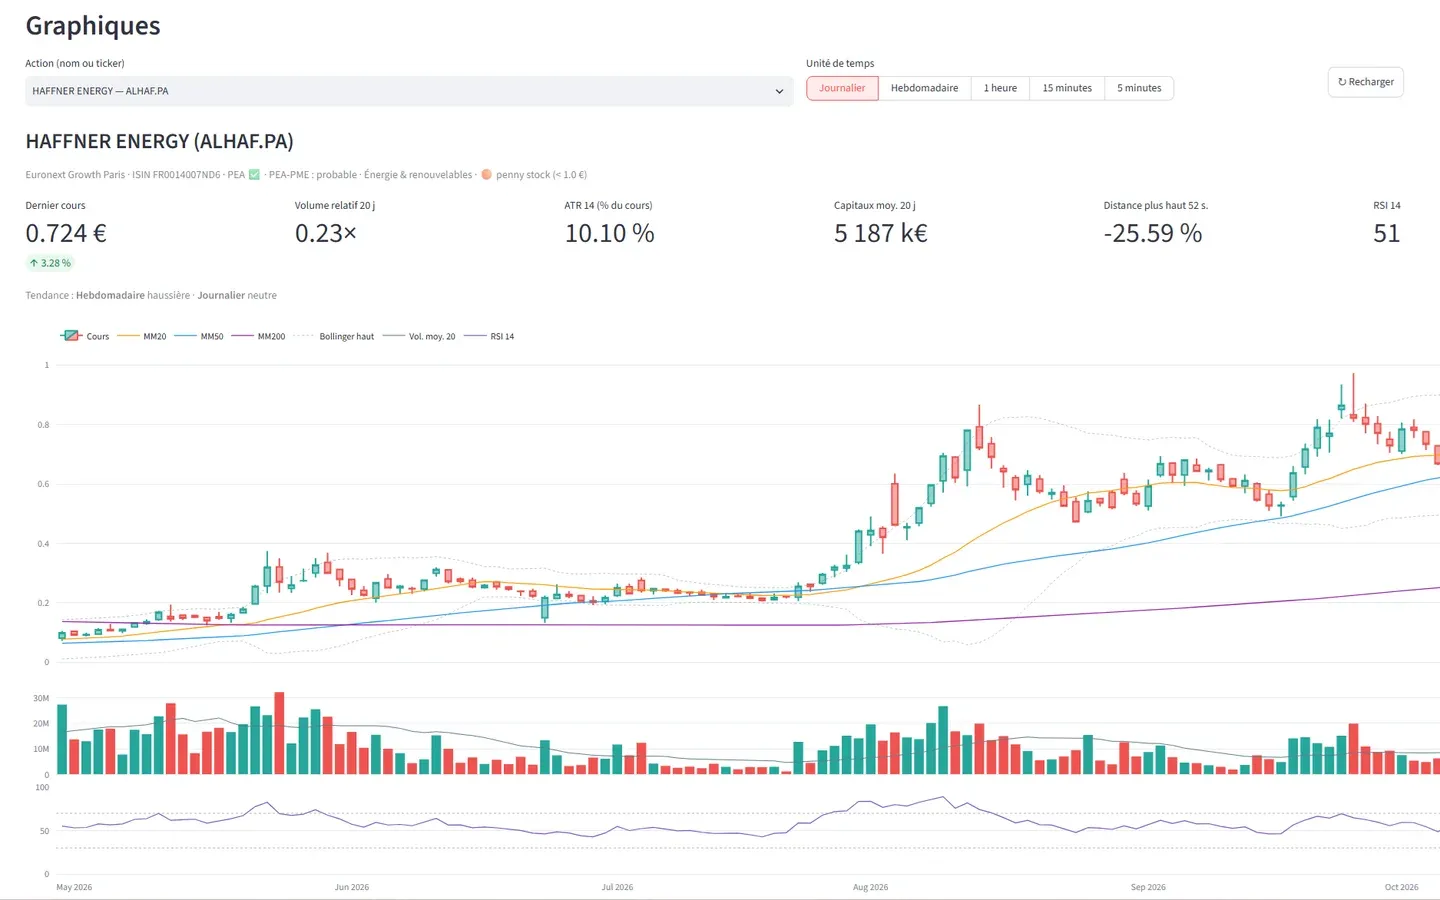Toggle the Cours candlestick series in legend
Screen dimensions: 1440x900
[85, 336]
